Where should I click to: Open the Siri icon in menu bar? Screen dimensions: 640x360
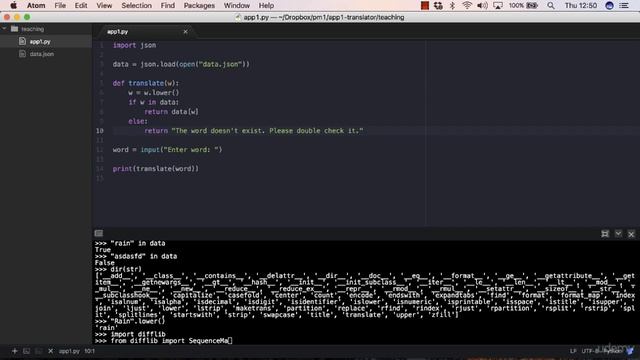point(609,5)
